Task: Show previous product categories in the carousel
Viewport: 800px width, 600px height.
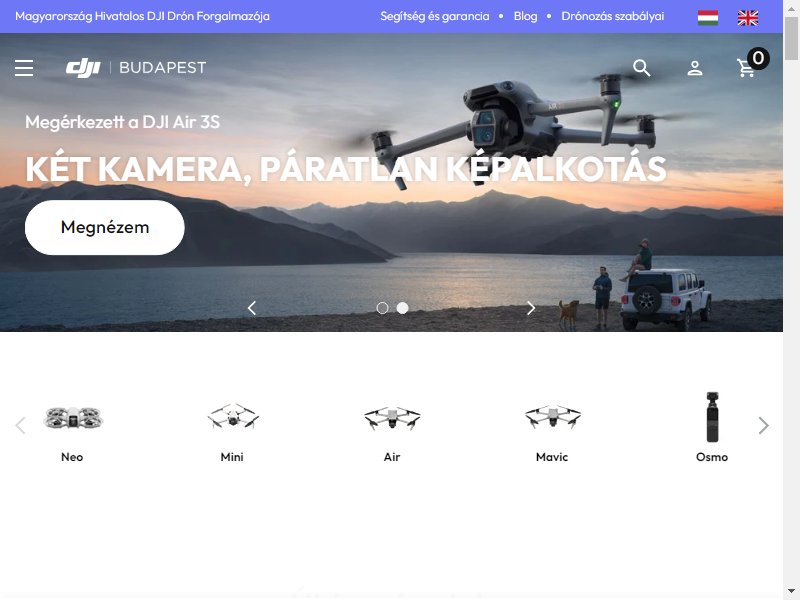Action: [20, 425]
